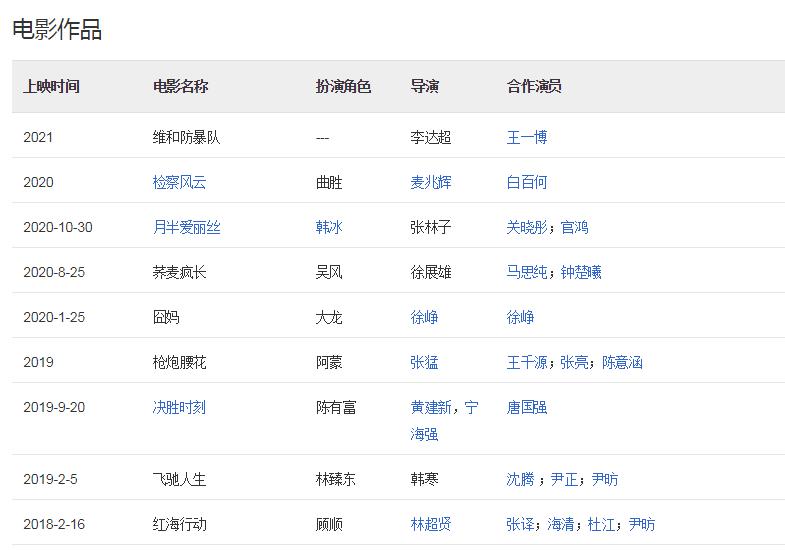Viewport: 785px width, 550px height.
Task: Click director link 张猛
Action: pos(424,362)
